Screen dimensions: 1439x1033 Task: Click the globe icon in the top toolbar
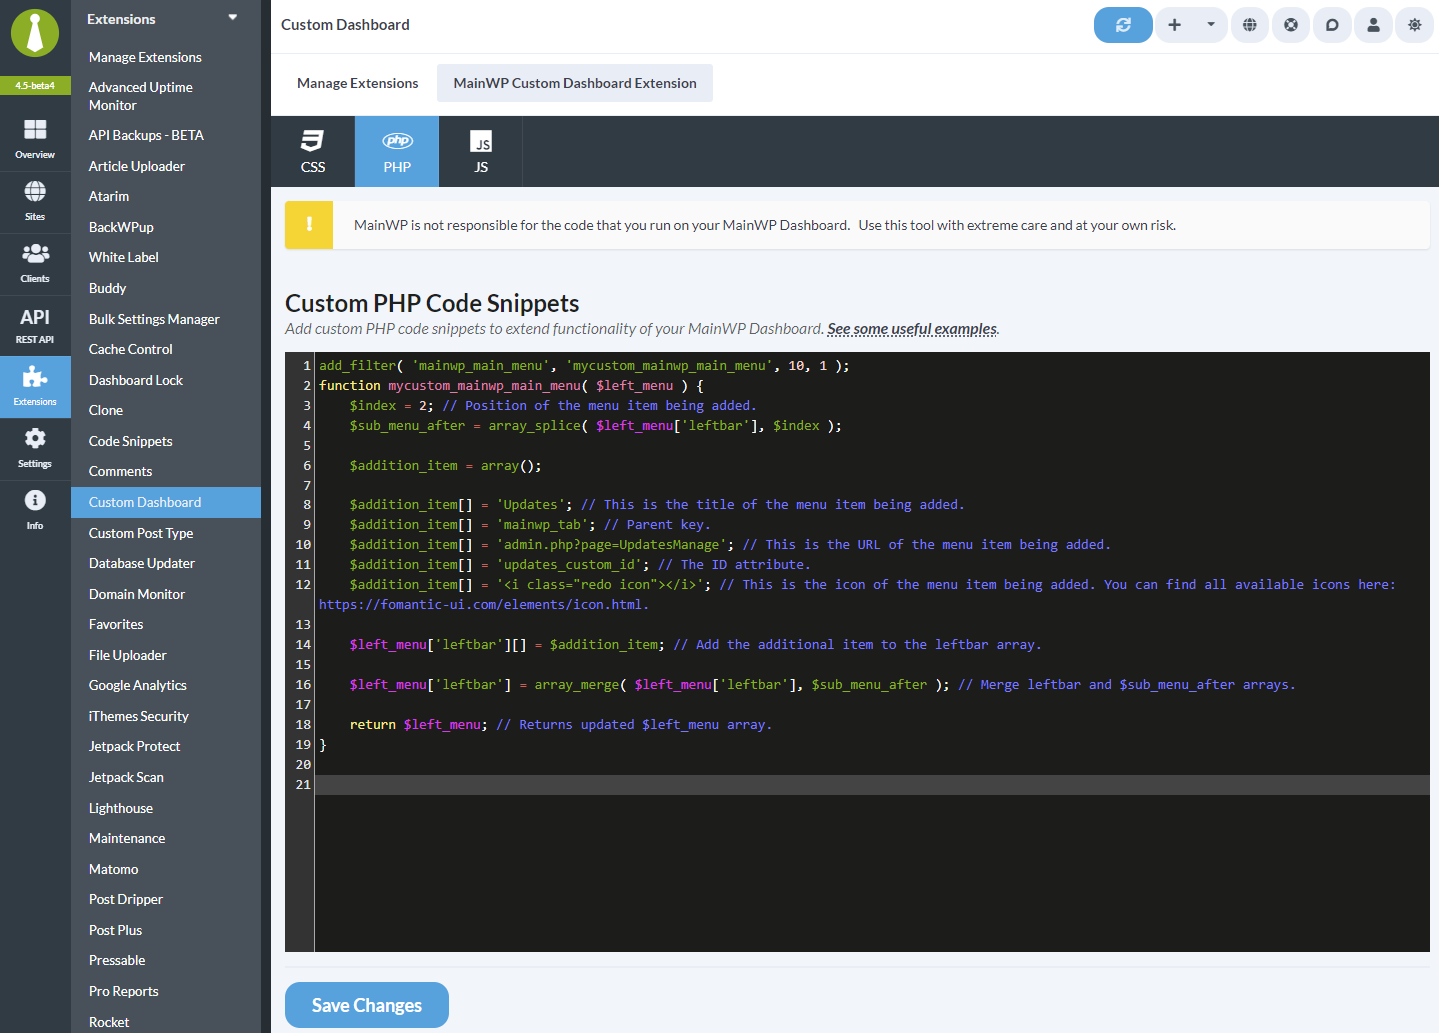coord(1248,24)
